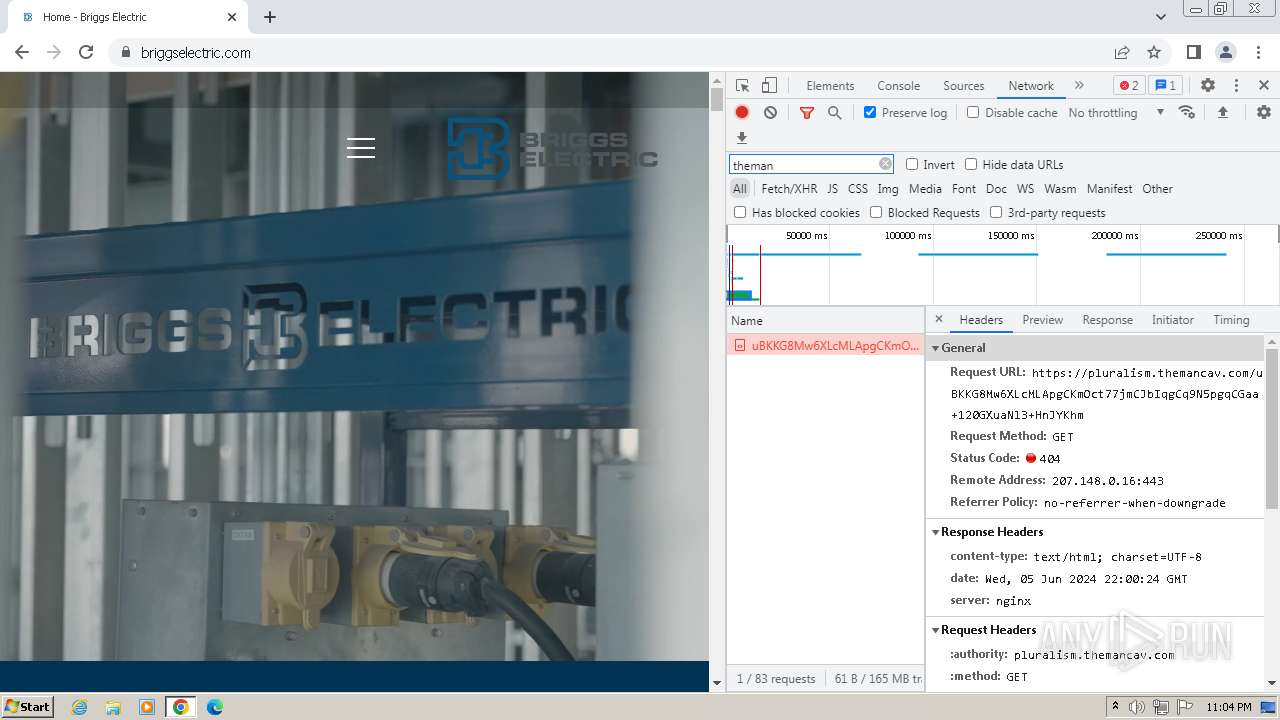Open a new browser tab

(270, 17)
